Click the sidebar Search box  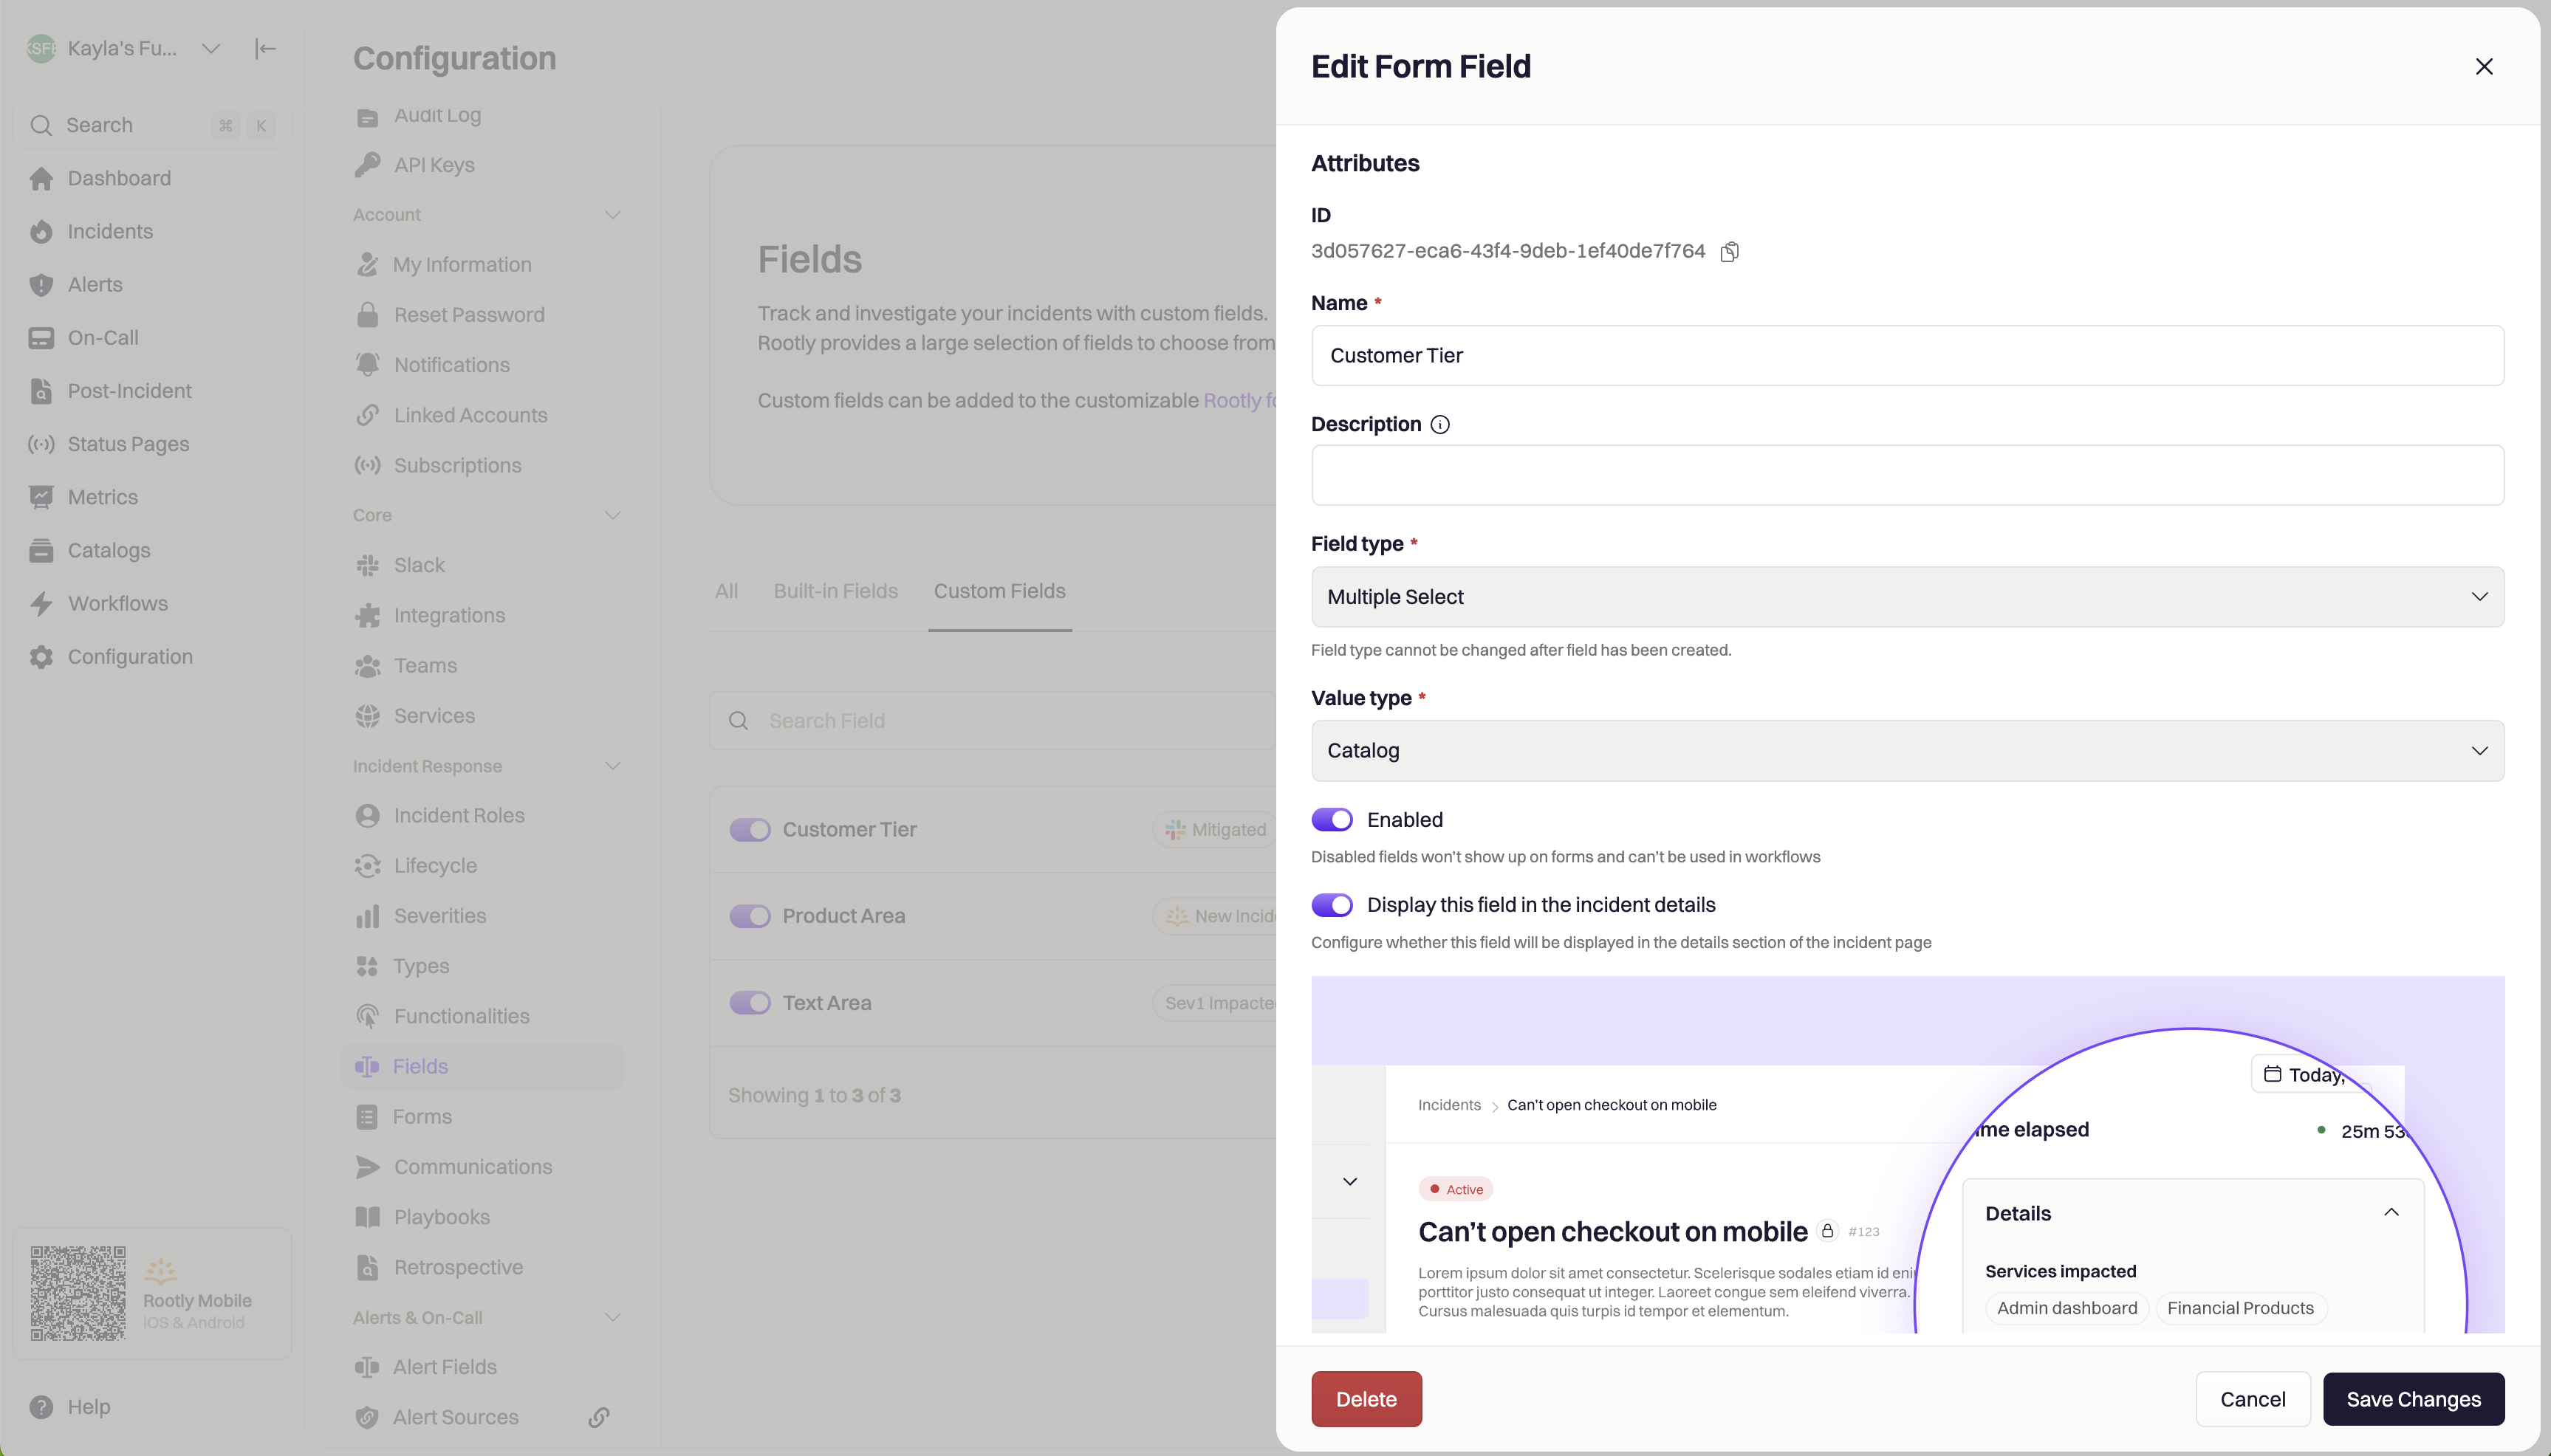coord(152,125)
